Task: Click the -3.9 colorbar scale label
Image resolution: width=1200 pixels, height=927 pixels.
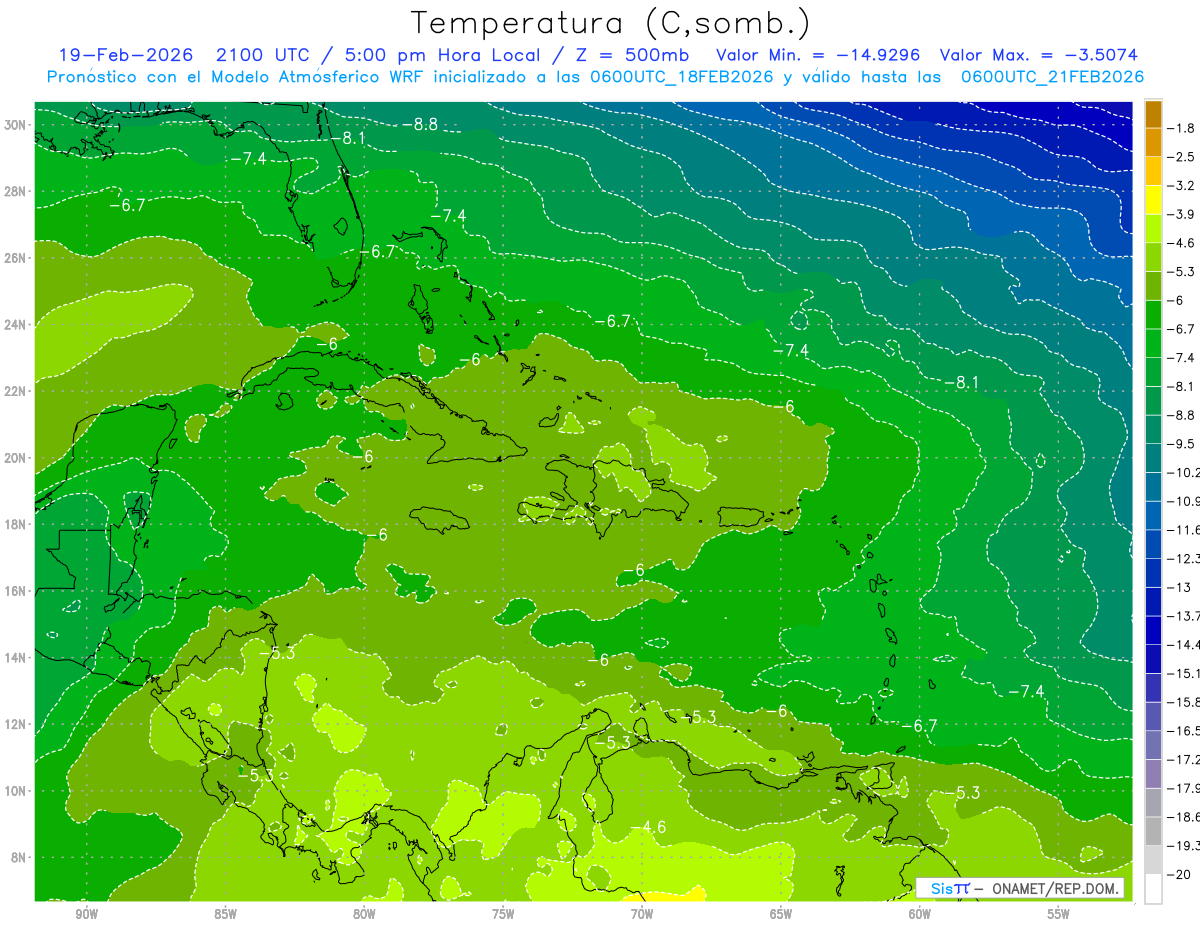Action: point(1183,214)
